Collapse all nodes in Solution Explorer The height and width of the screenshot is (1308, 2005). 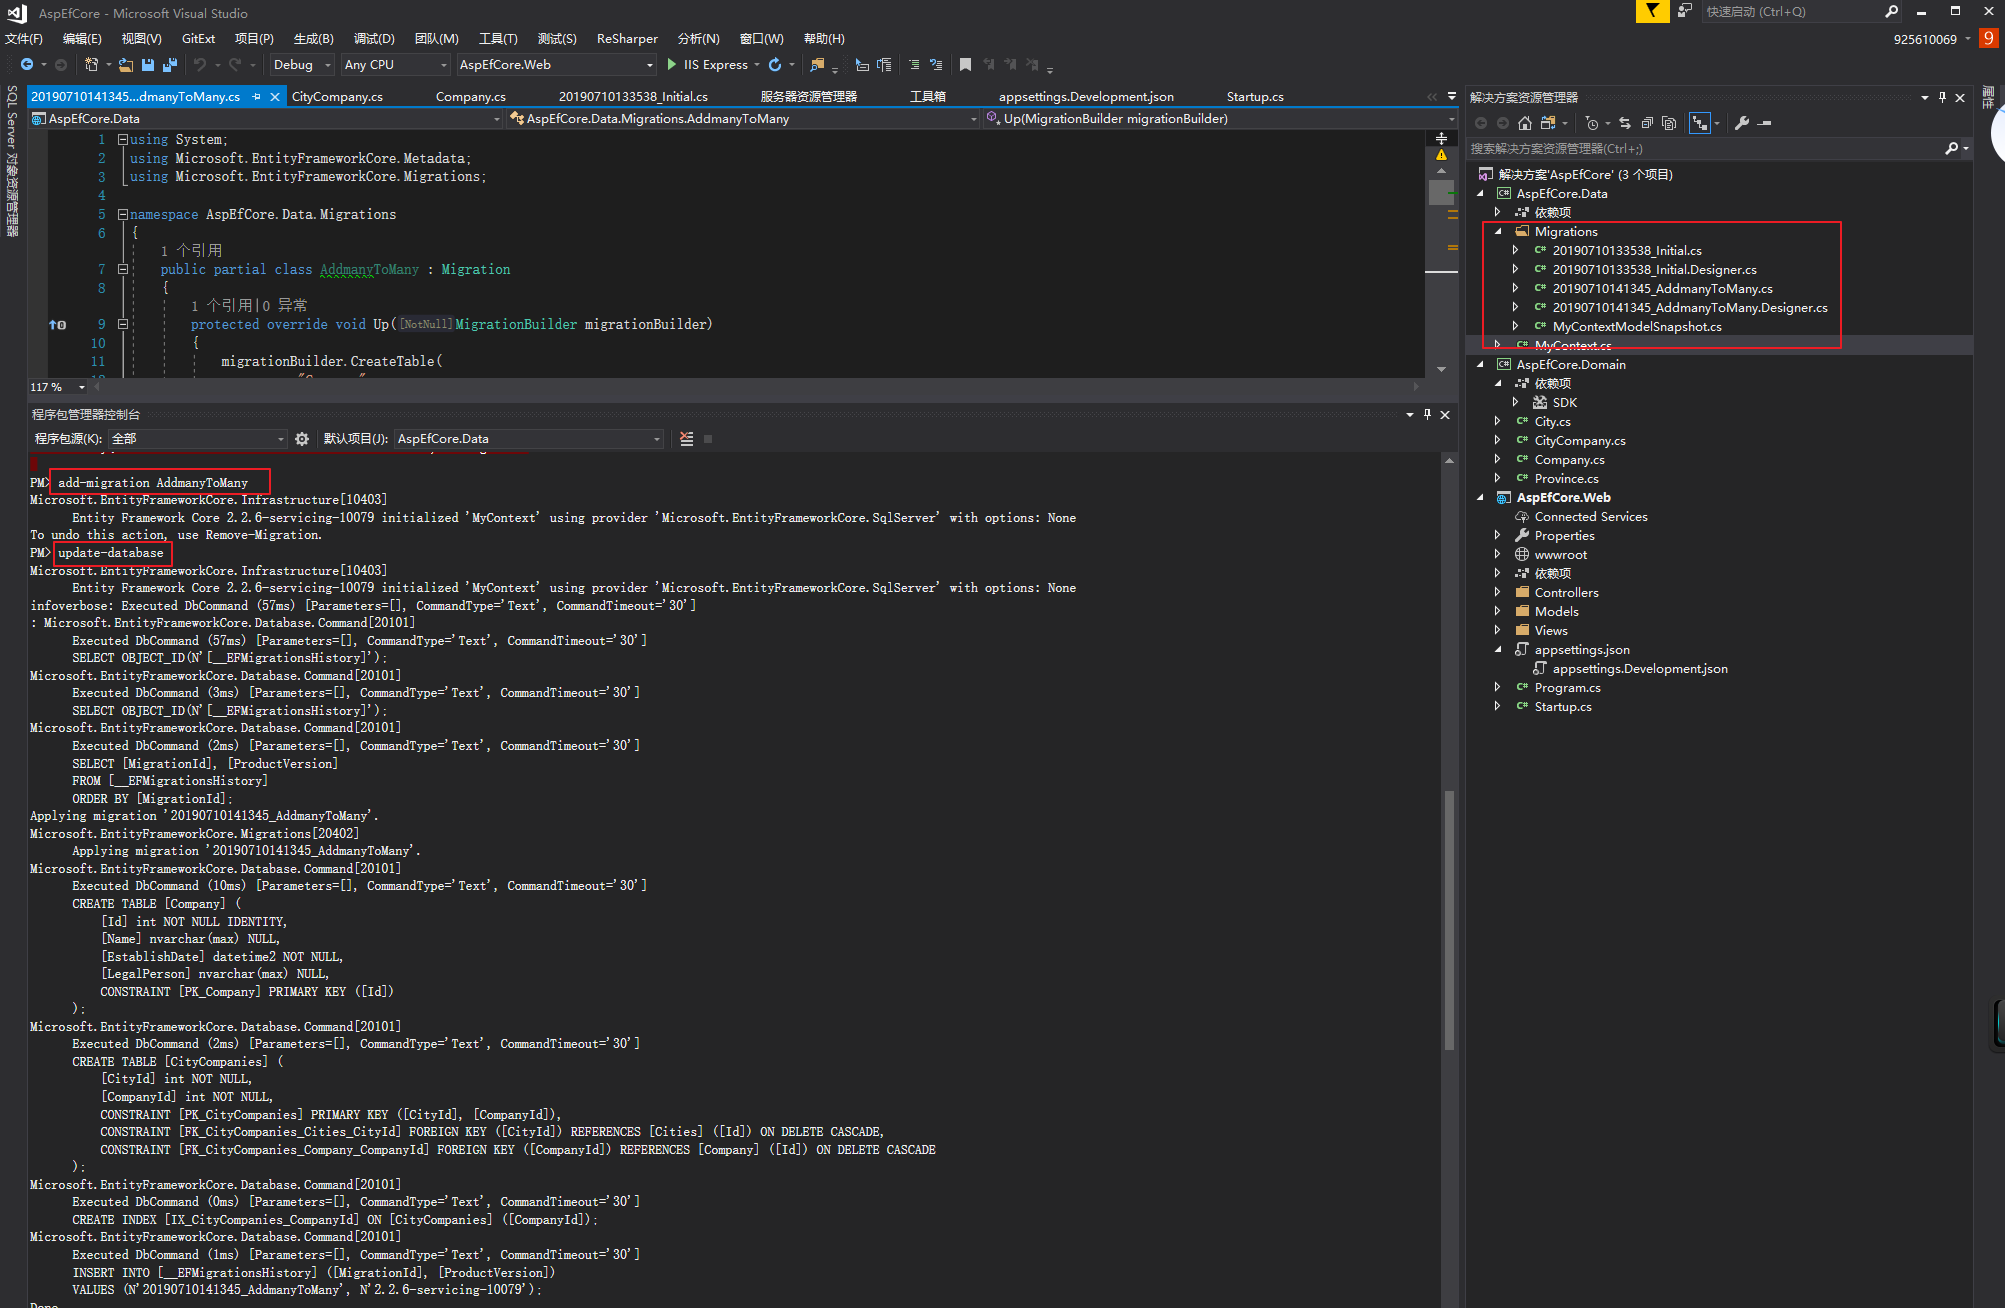pyautogui.click(x=1648, y=123)
